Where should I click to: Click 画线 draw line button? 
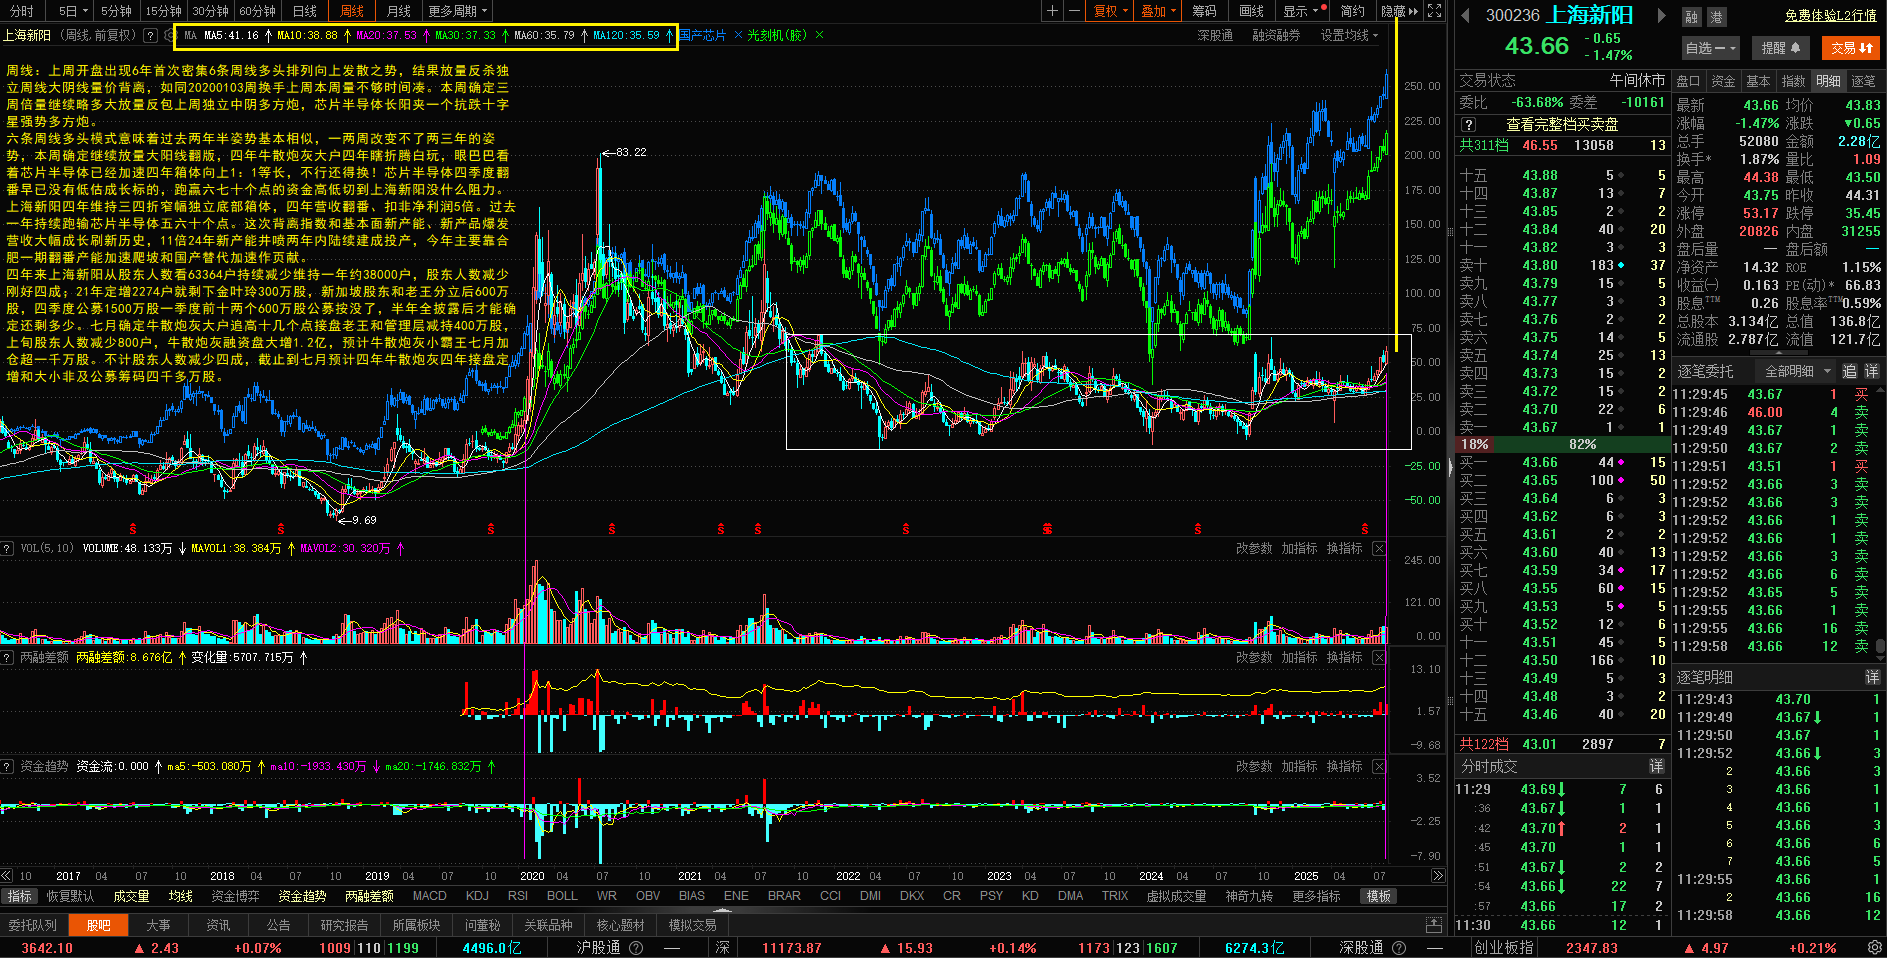(1251, 11)
